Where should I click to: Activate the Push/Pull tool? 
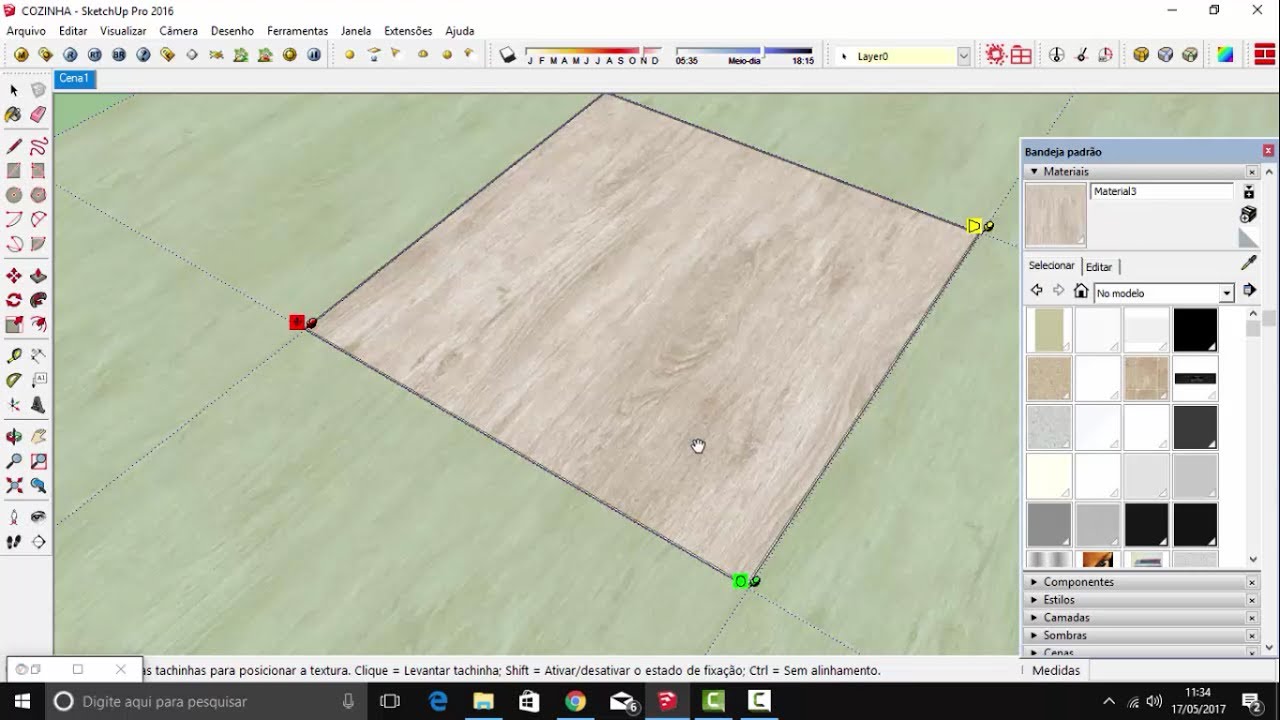[38, 276]
